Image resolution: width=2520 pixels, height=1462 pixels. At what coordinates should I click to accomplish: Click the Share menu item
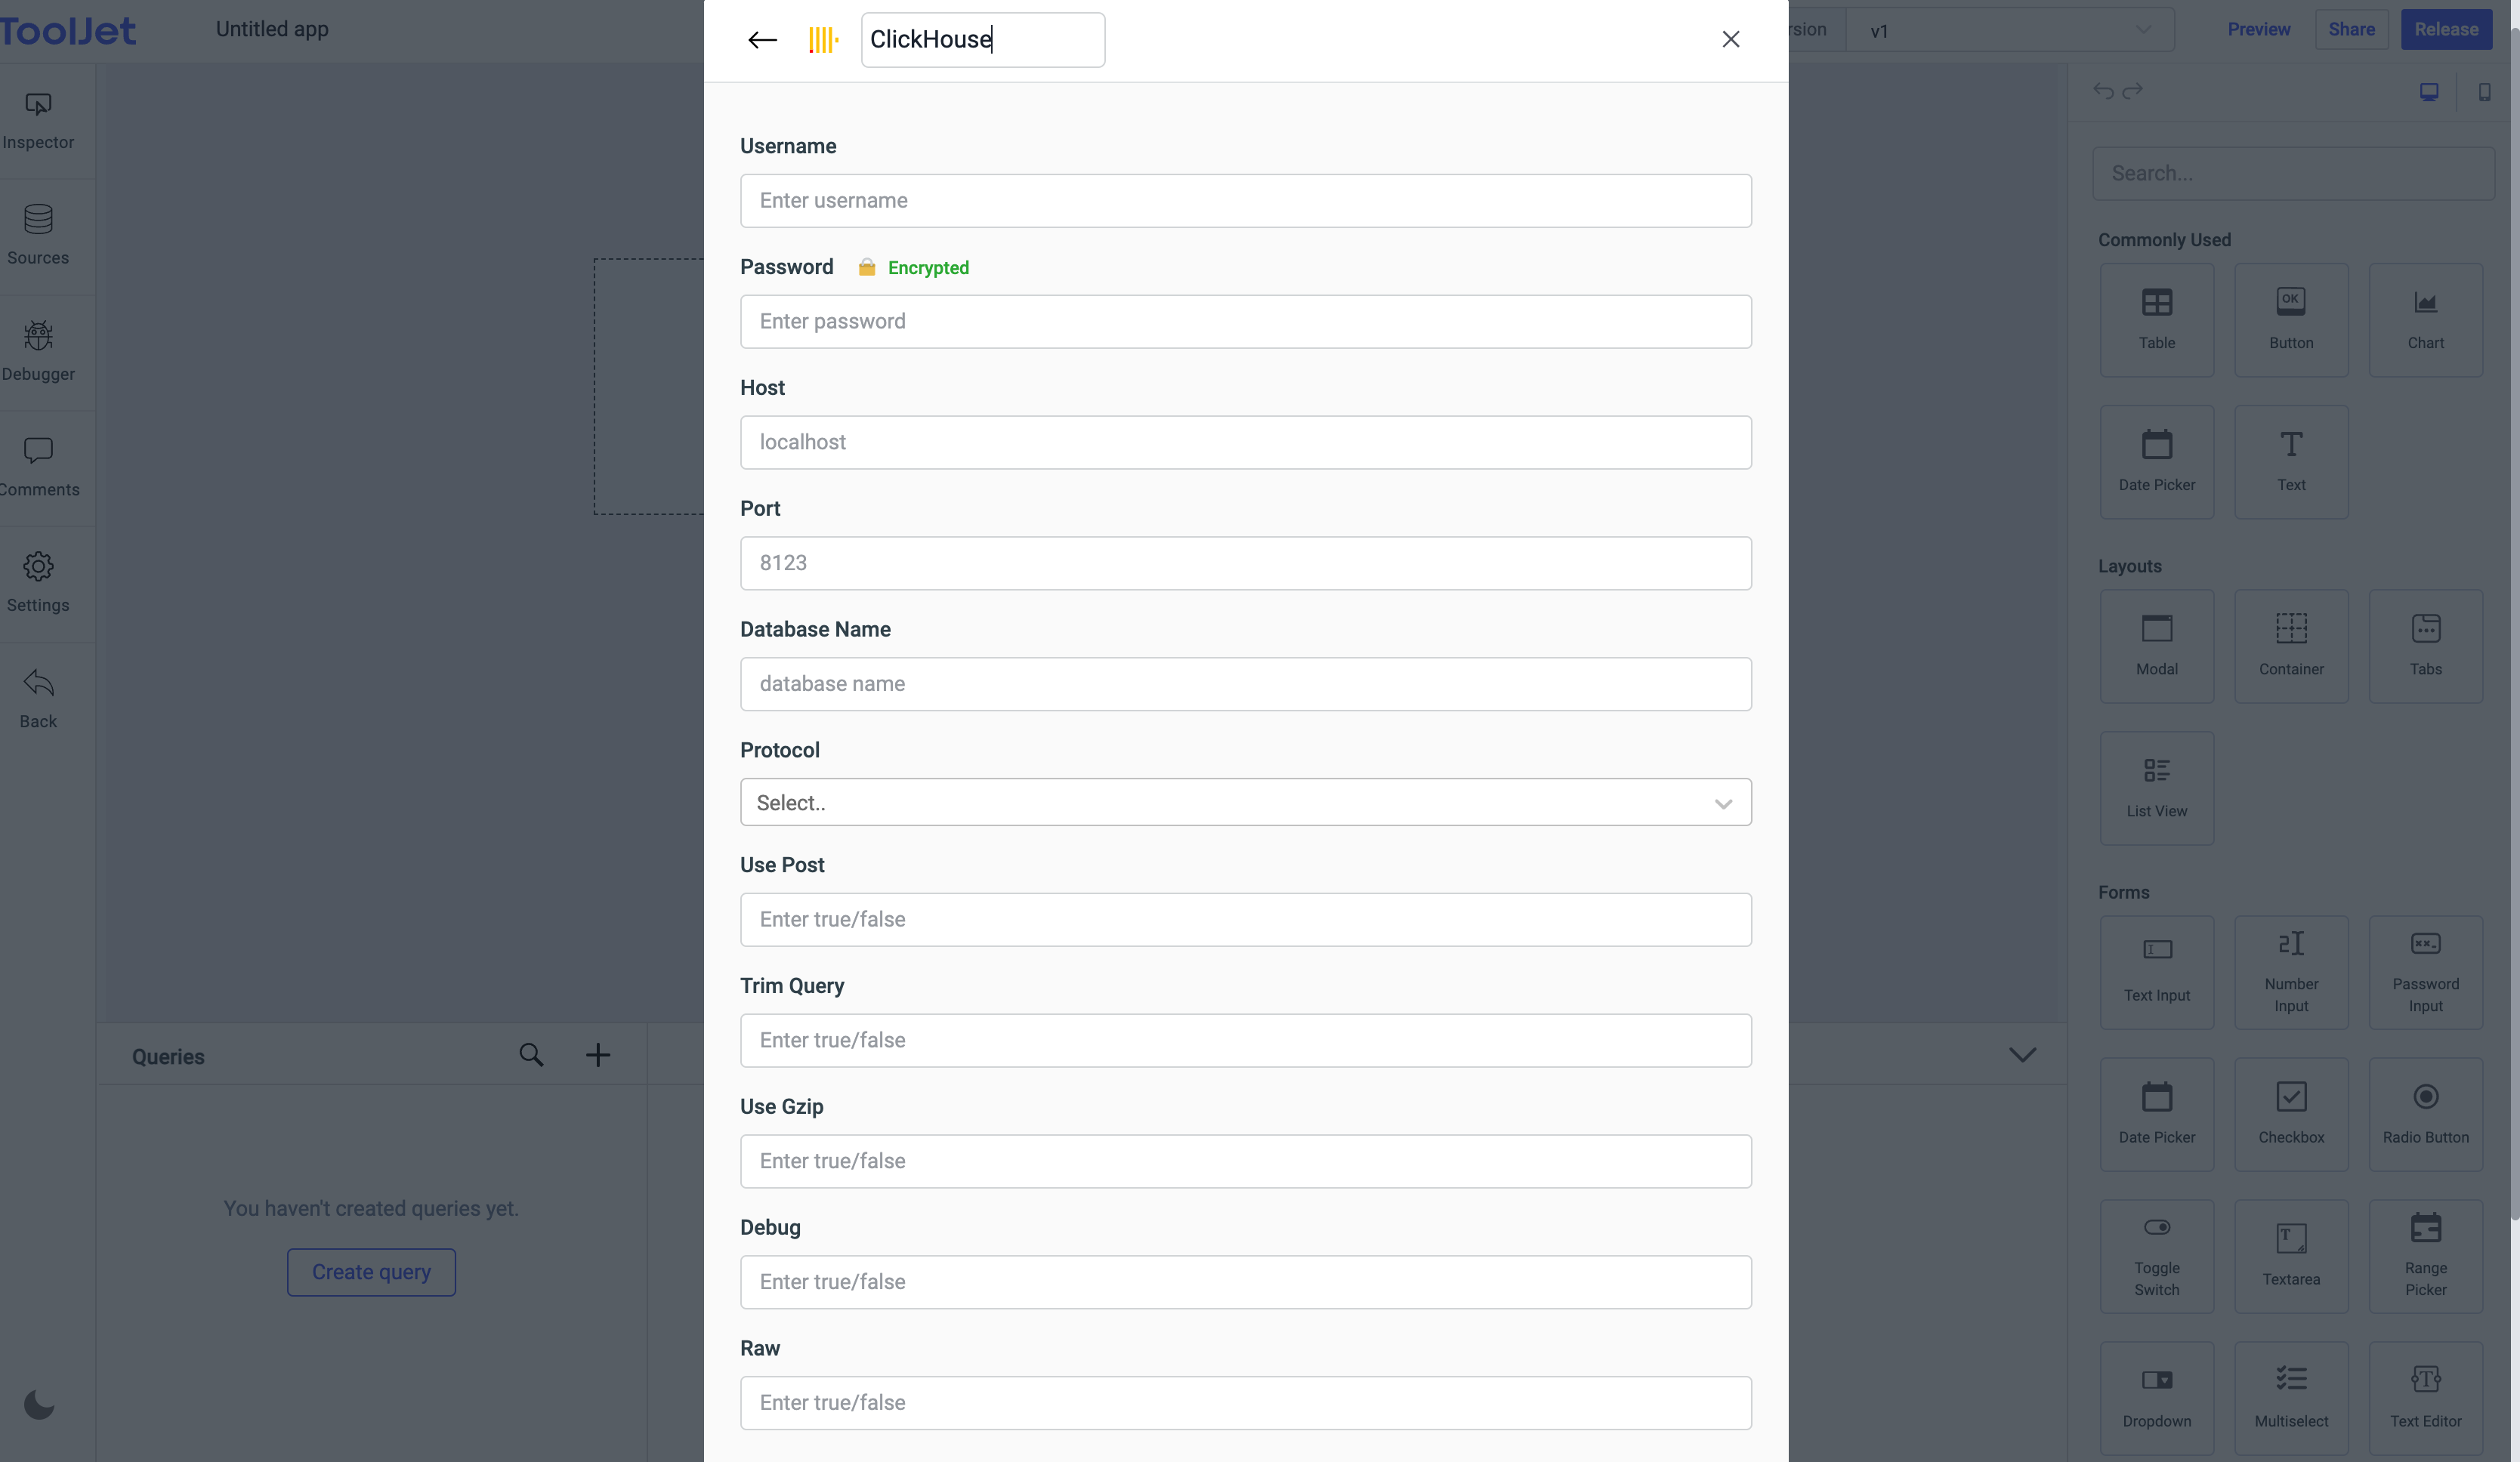pos(2353,28)
